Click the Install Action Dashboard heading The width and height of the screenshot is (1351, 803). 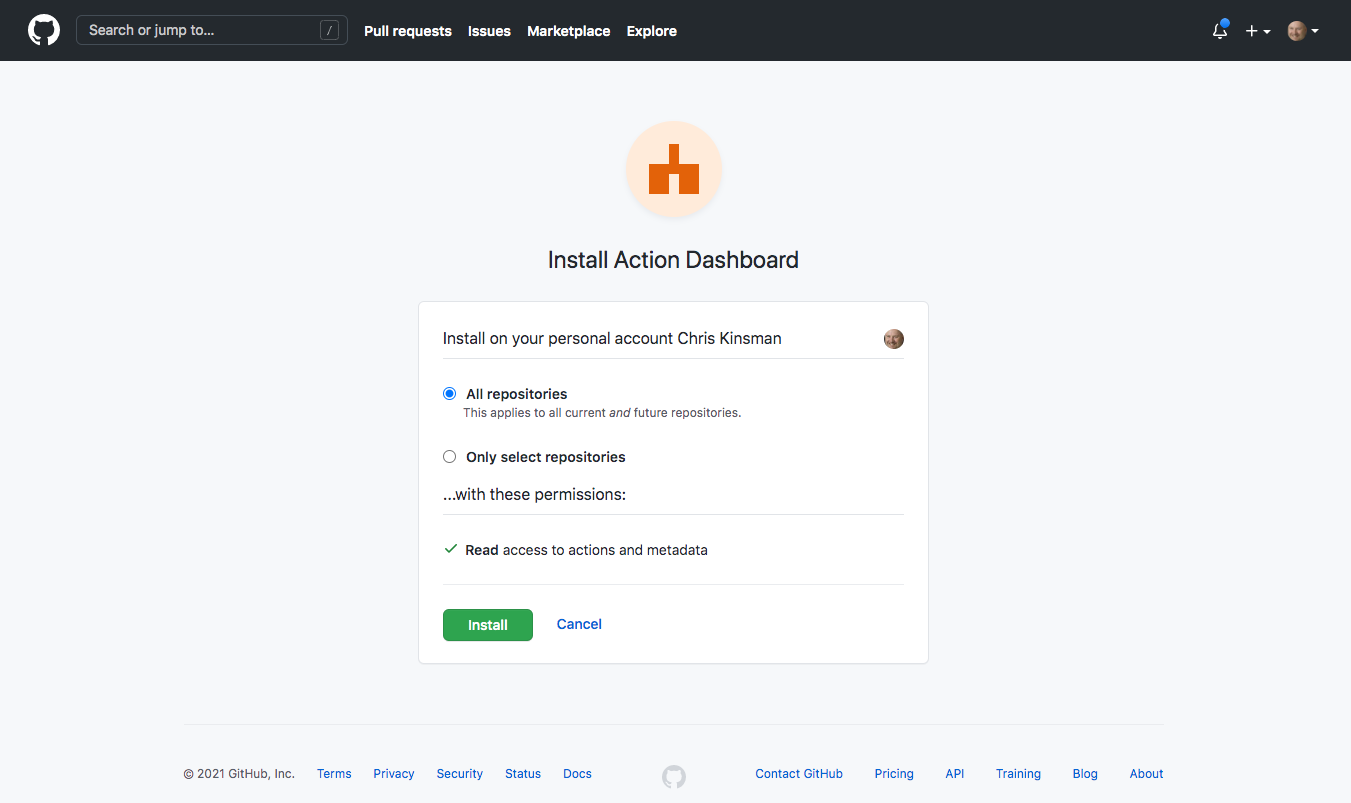click(x=673, y=260)
